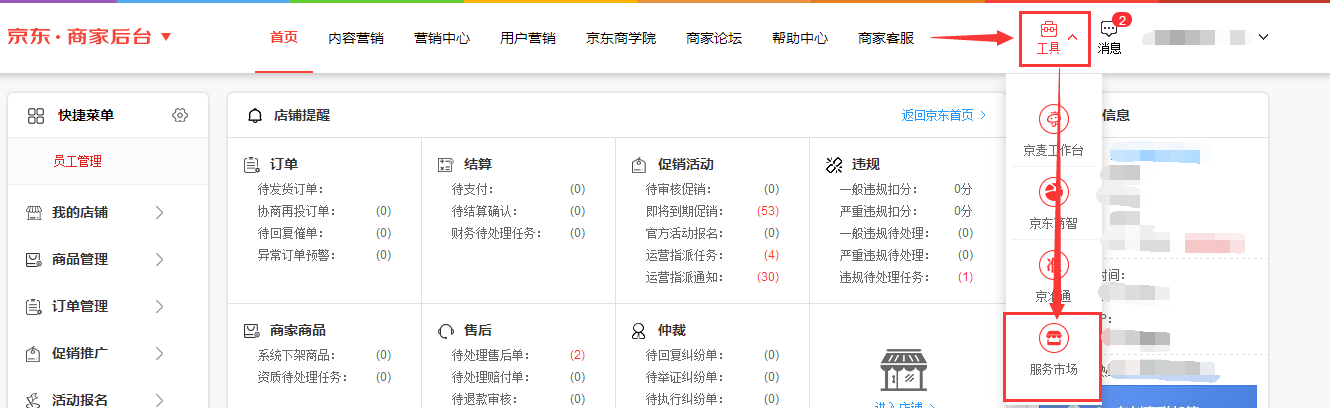Click the 协商再投订单 row
Image resolution: width=1330 pixels, height=408 pixels.
(324, 211)
